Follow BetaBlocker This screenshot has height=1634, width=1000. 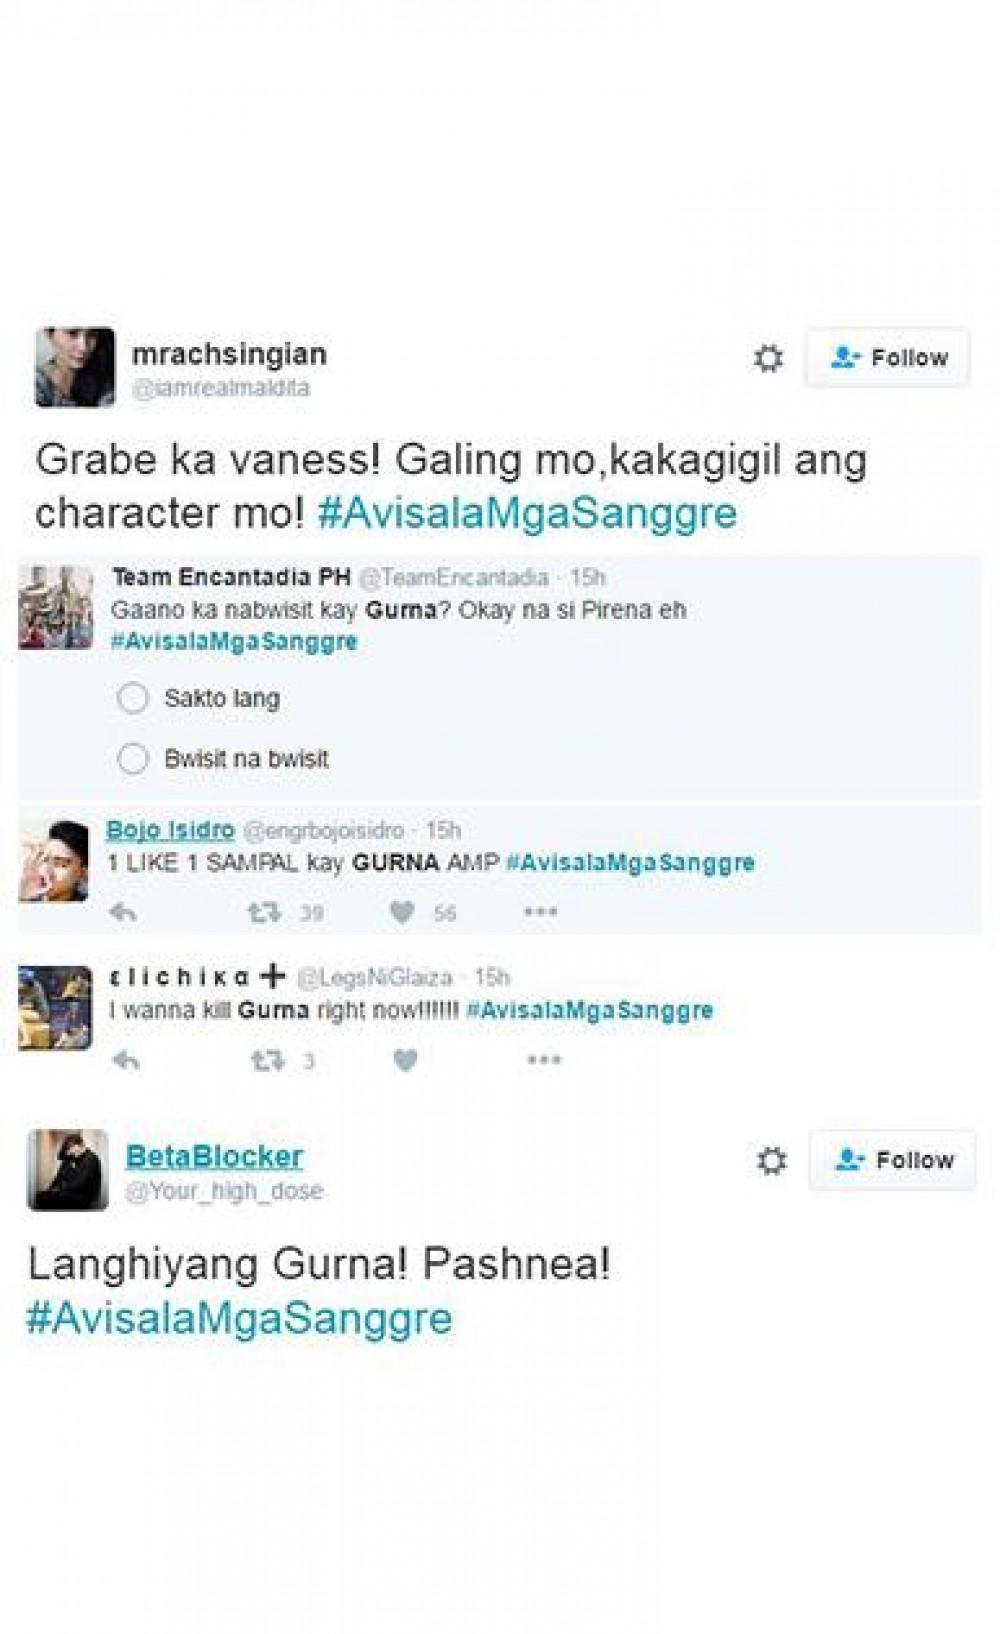coord(892,1160)
